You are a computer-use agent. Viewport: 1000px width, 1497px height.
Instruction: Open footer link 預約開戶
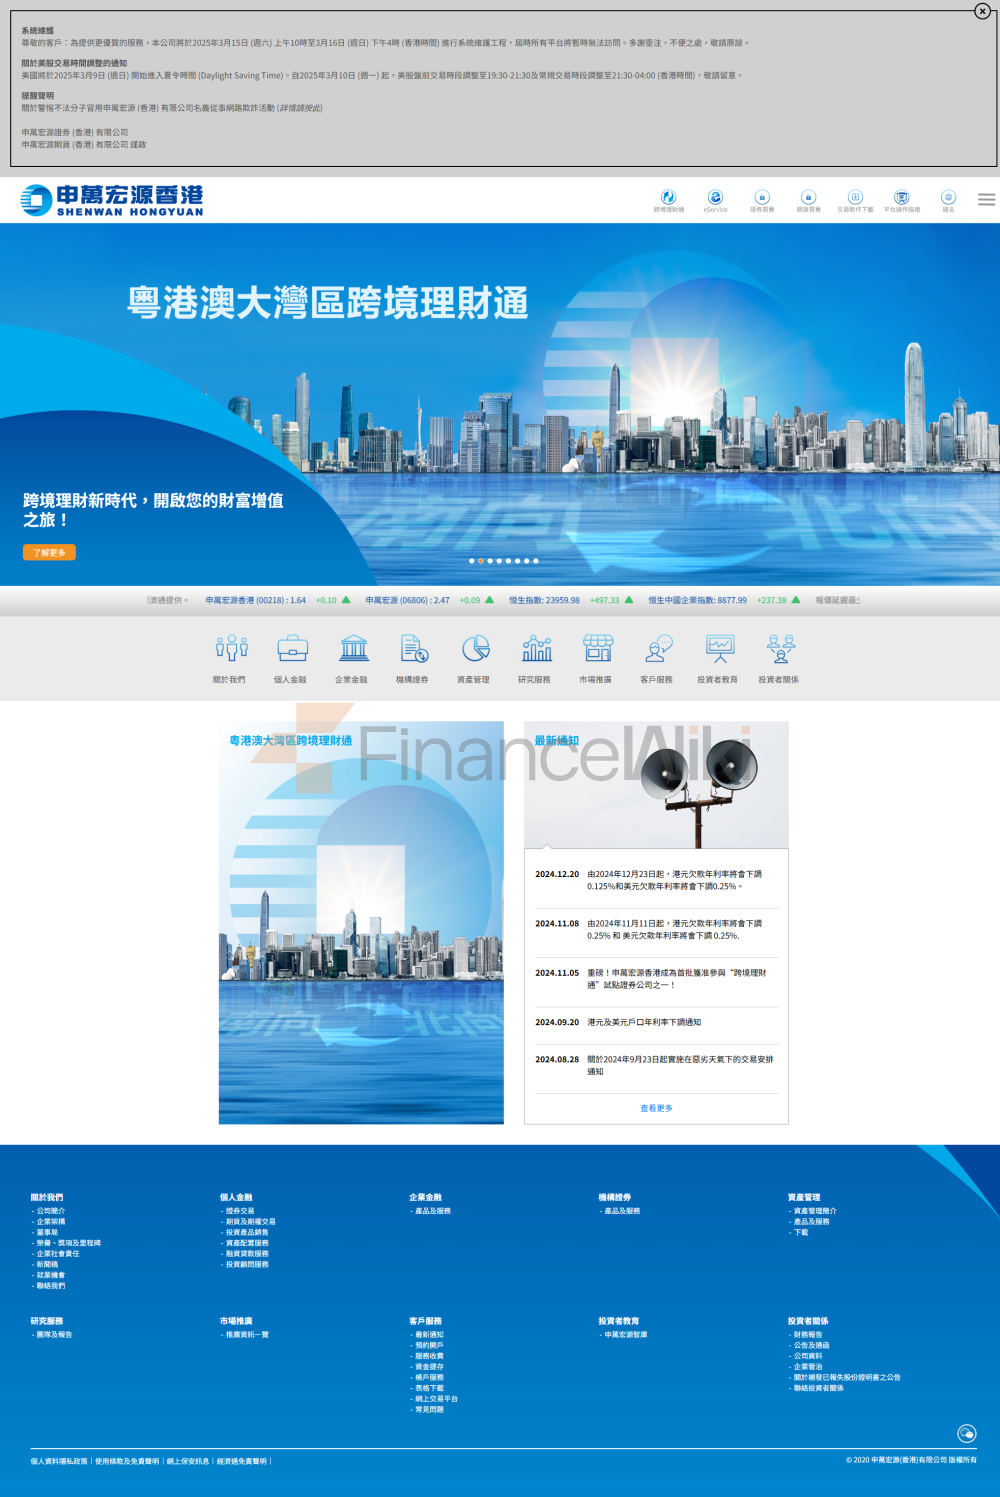429,1346
